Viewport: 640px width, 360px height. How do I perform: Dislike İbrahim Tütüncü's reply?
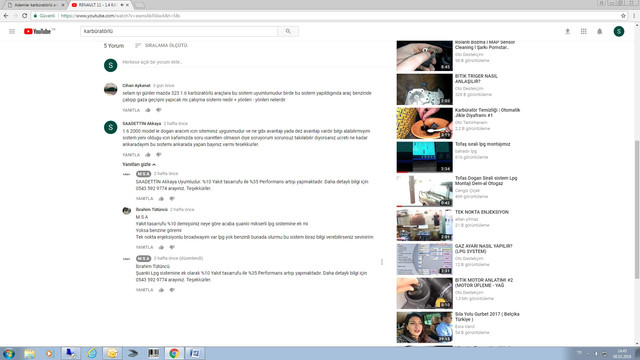pyautogui.click(x=172, y=247)
